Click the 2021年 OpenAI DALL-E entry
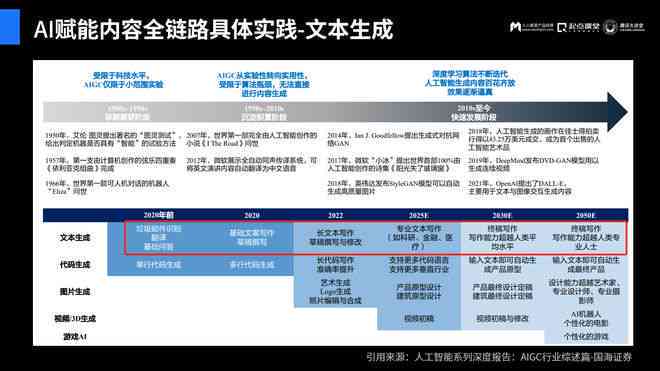660x371 pixels. tap(520, 187)
